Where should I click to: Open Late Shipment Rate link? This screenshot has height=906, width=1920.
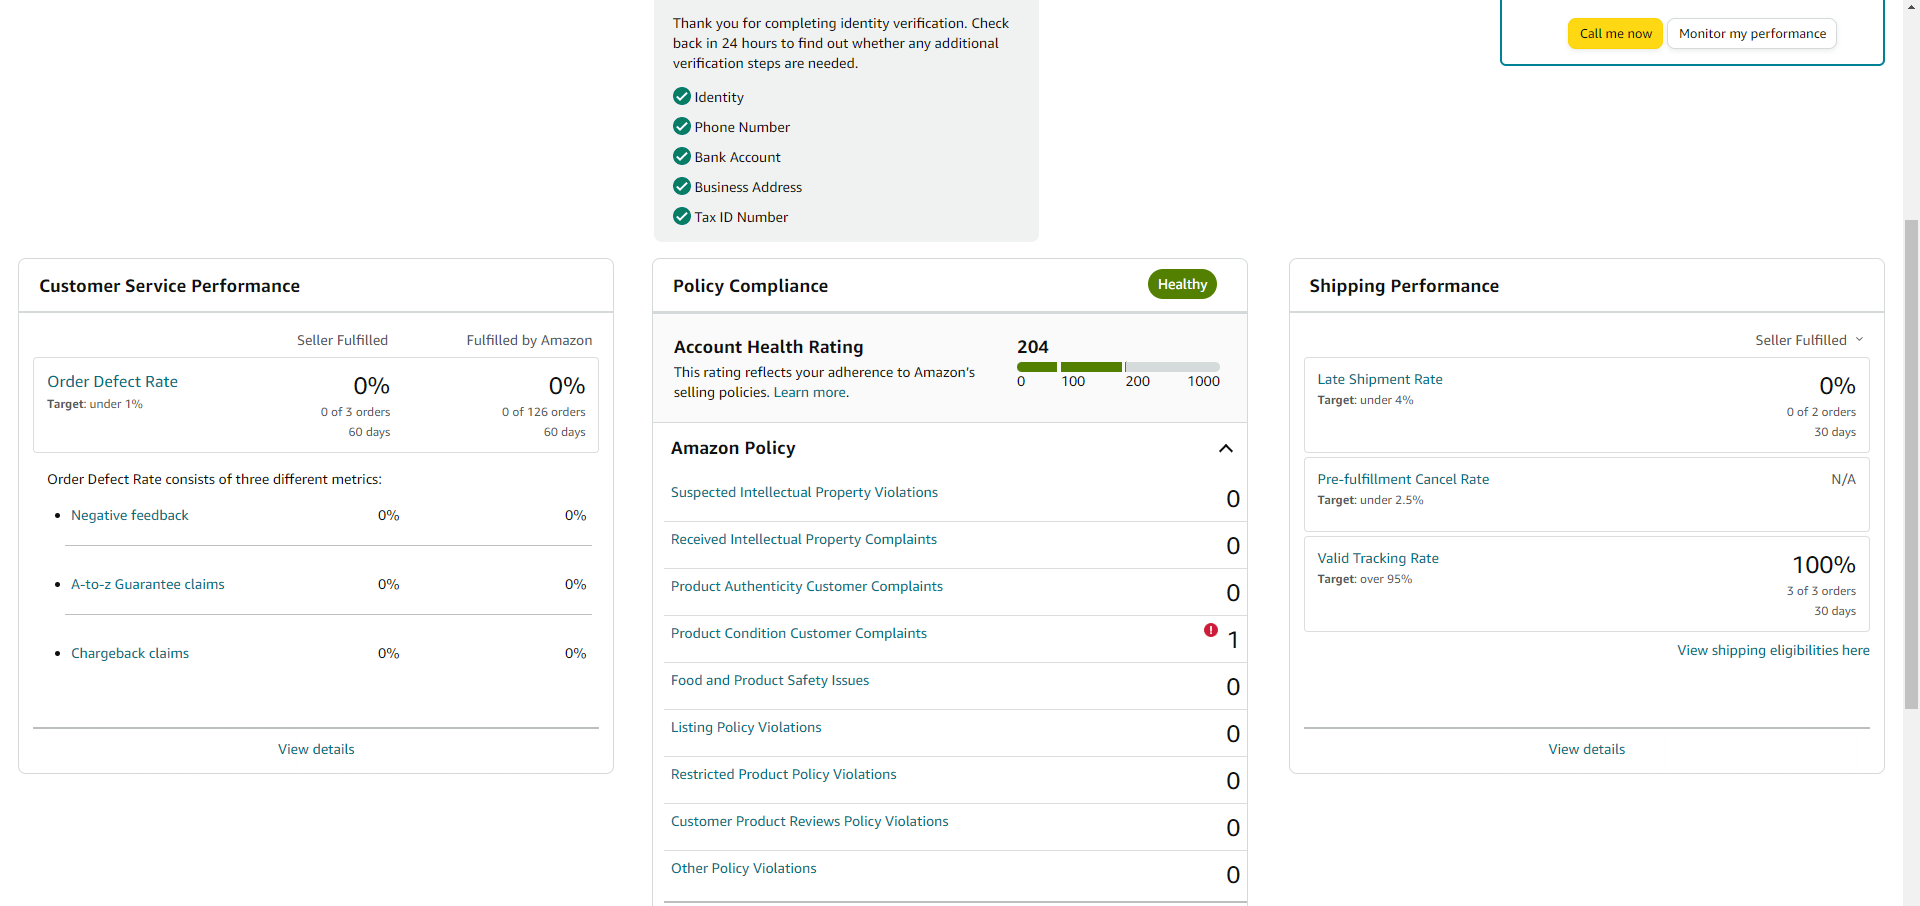(1380, 379)
